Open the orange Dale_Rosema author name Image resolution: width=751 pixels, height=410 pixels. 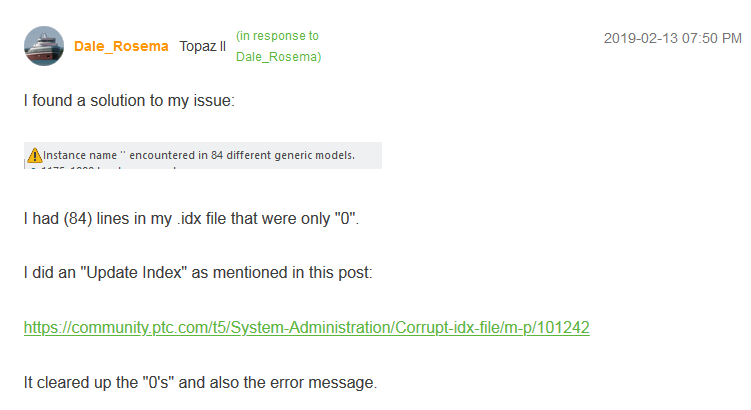click(121, 47)
